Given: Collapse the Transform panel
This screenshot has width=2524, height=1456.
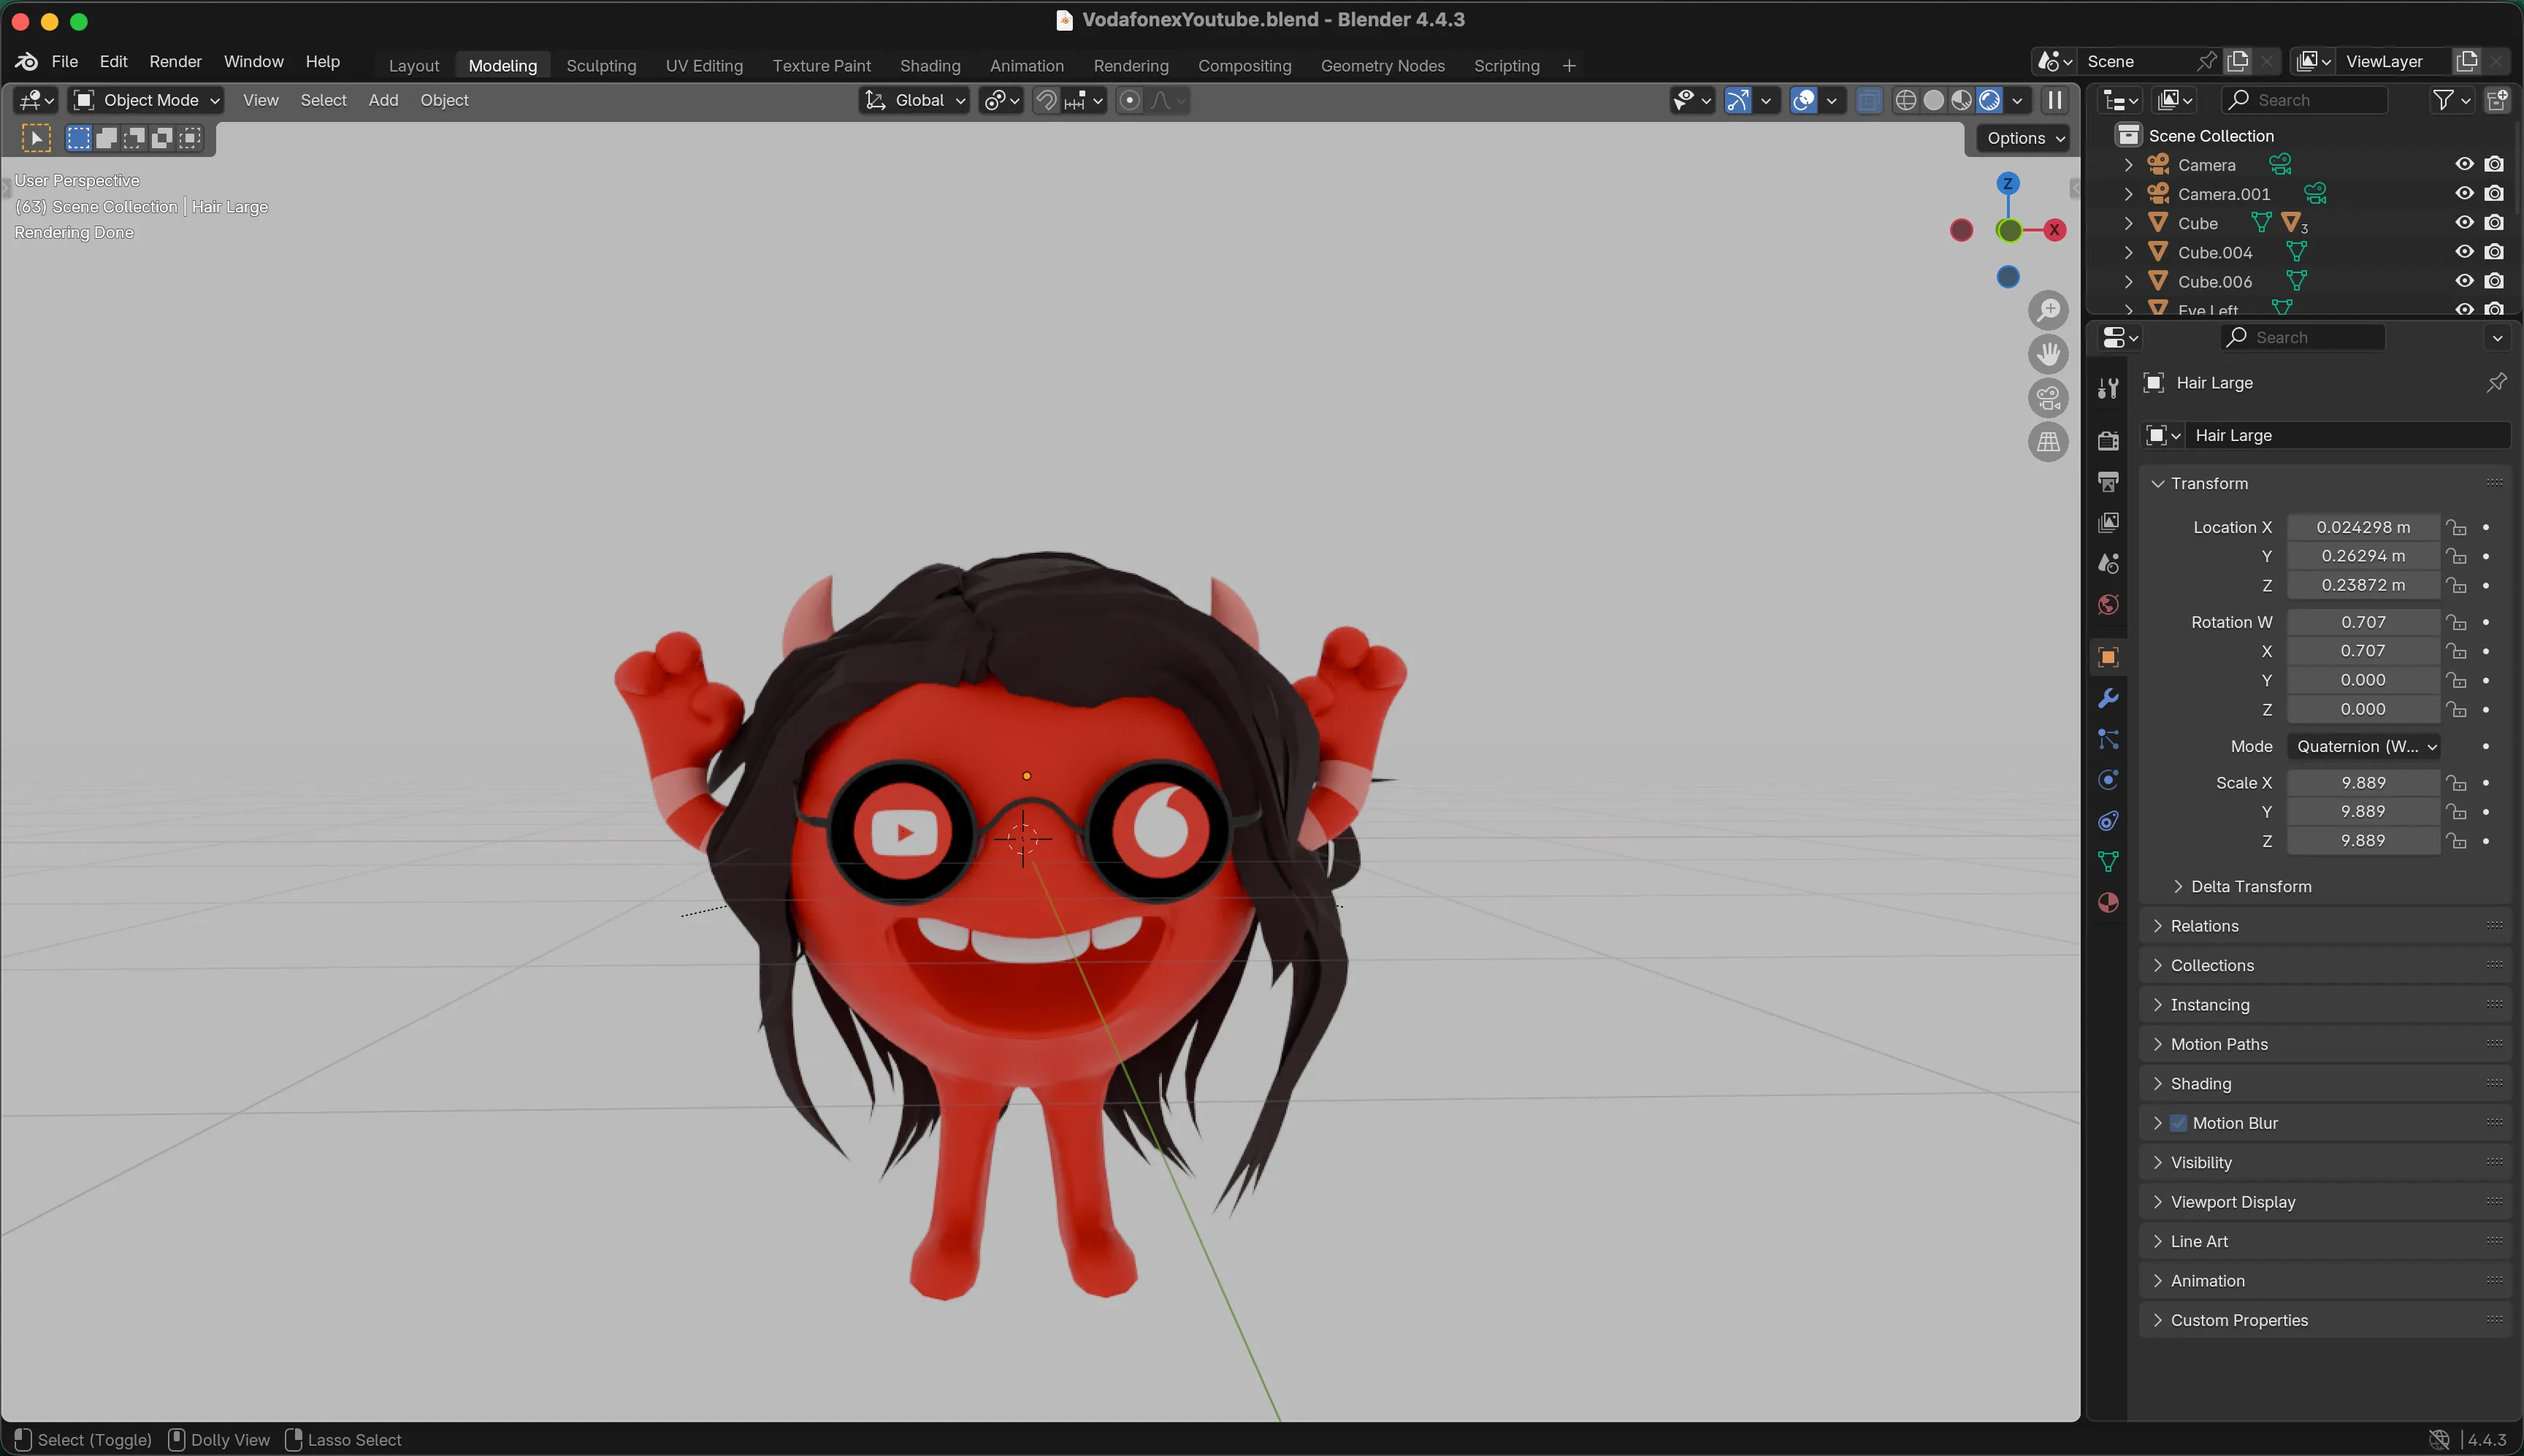Looking at the screenshot, I should (2158, 483).
